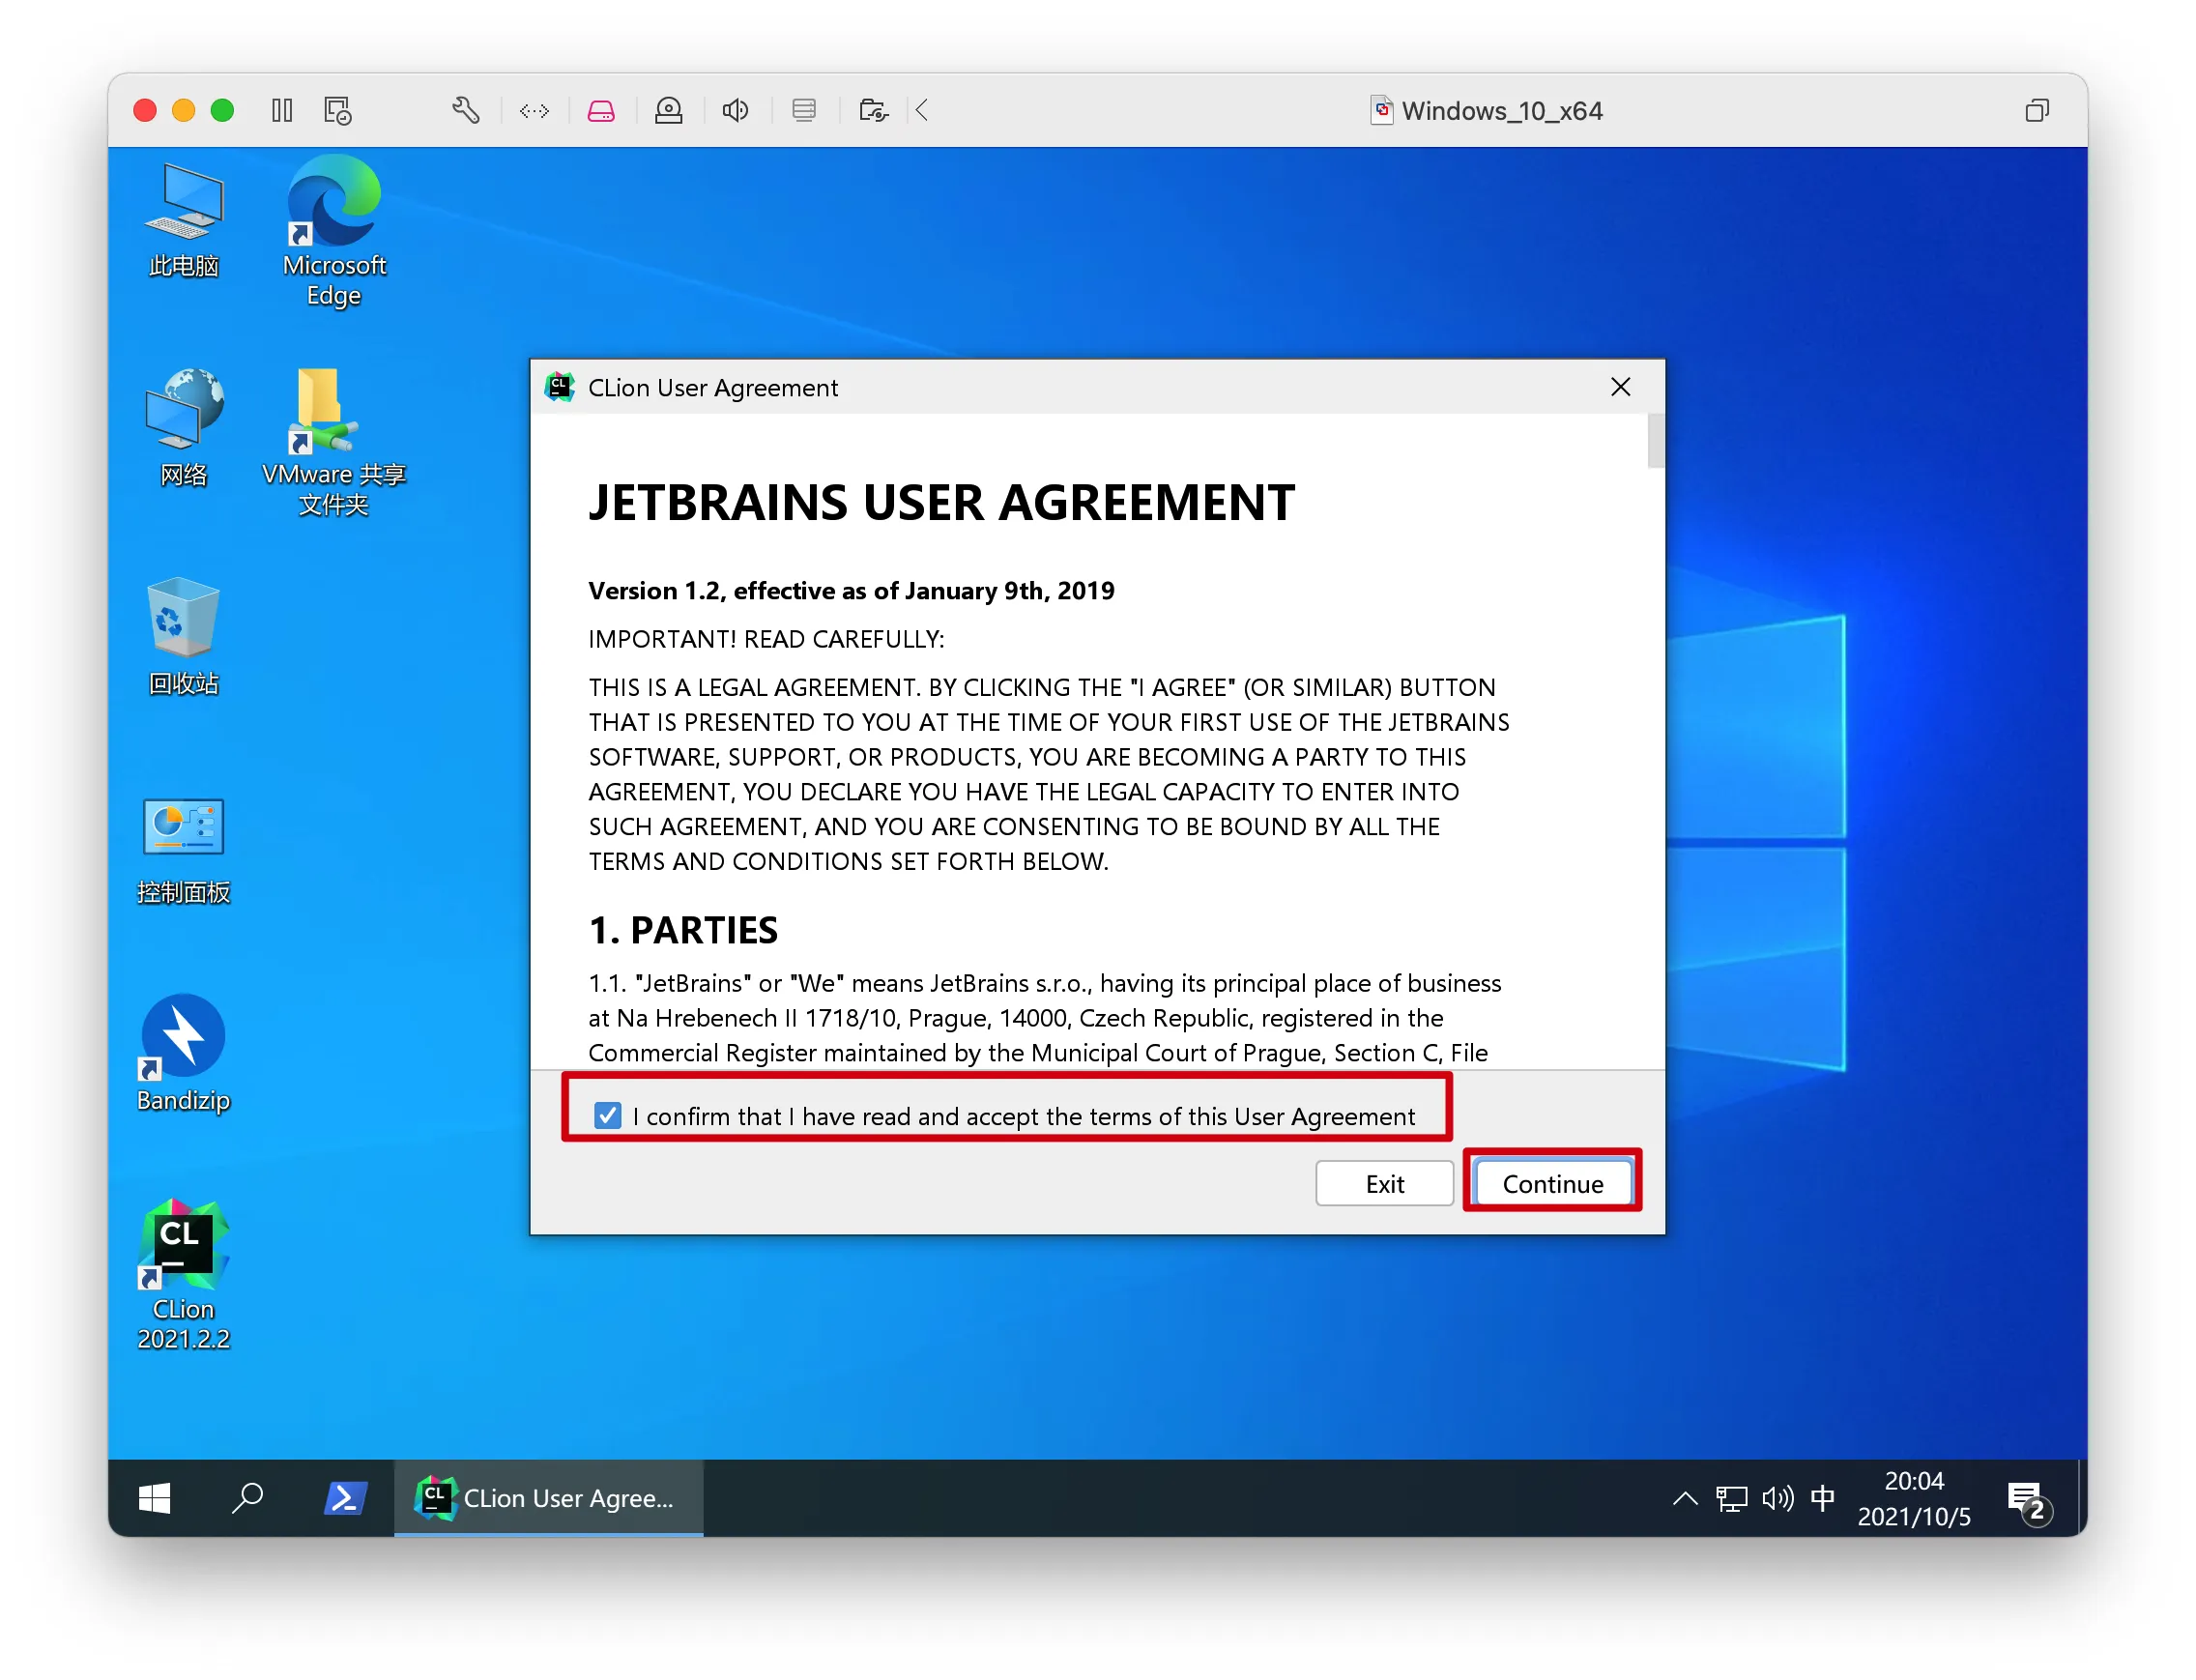
Task: Collapse the VMware toolbar with the left chevron
Action: [x=922, y=110]
